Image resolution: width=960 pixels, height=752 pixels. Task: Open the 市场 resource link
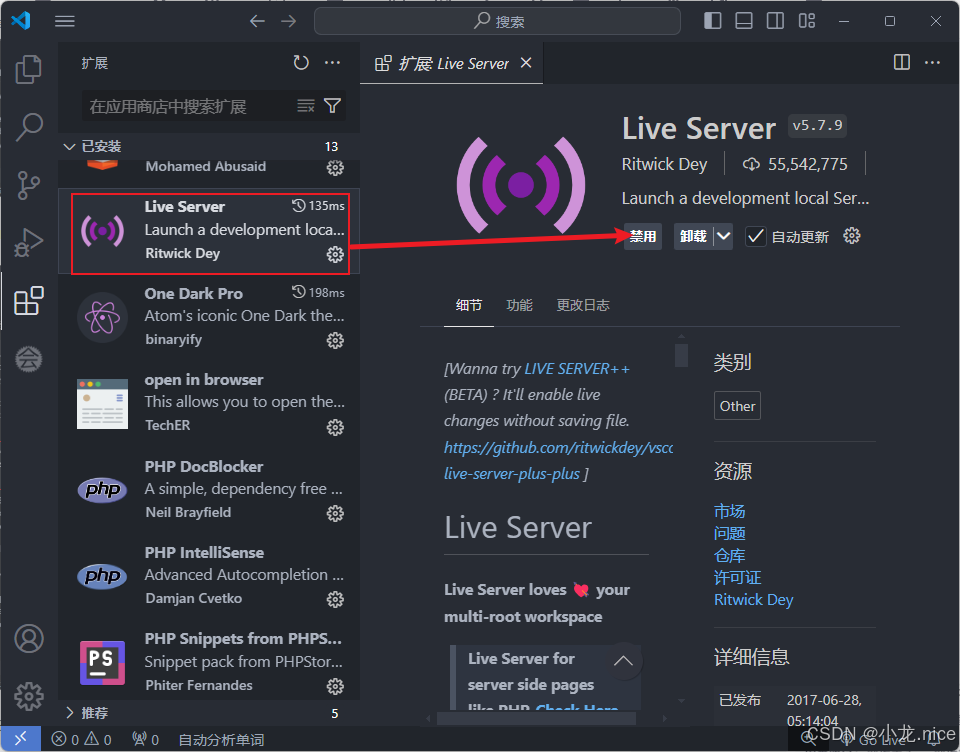(729, 511)
